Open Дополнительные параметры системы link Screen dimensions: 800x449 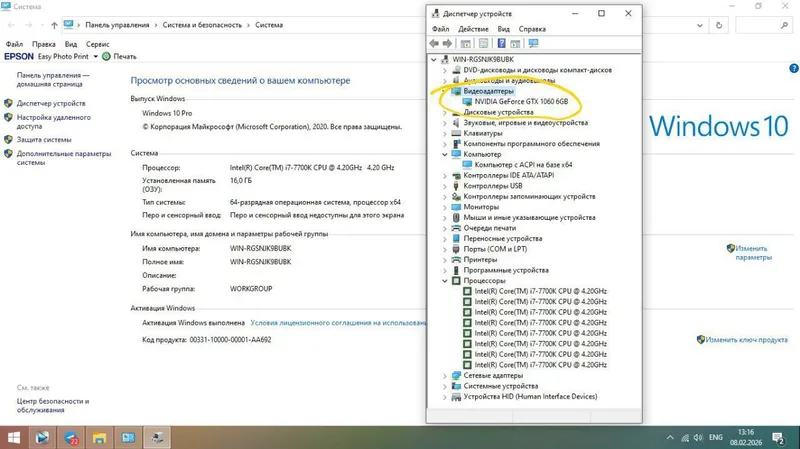point(64,158)
